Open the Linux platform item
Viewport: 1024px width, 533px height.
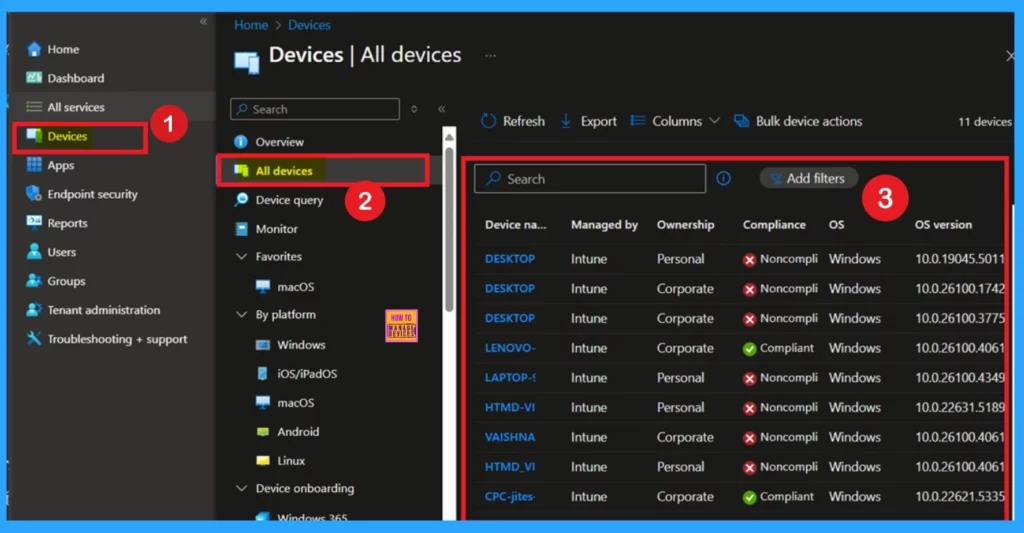pyautogui.click(x=281, y=460)
